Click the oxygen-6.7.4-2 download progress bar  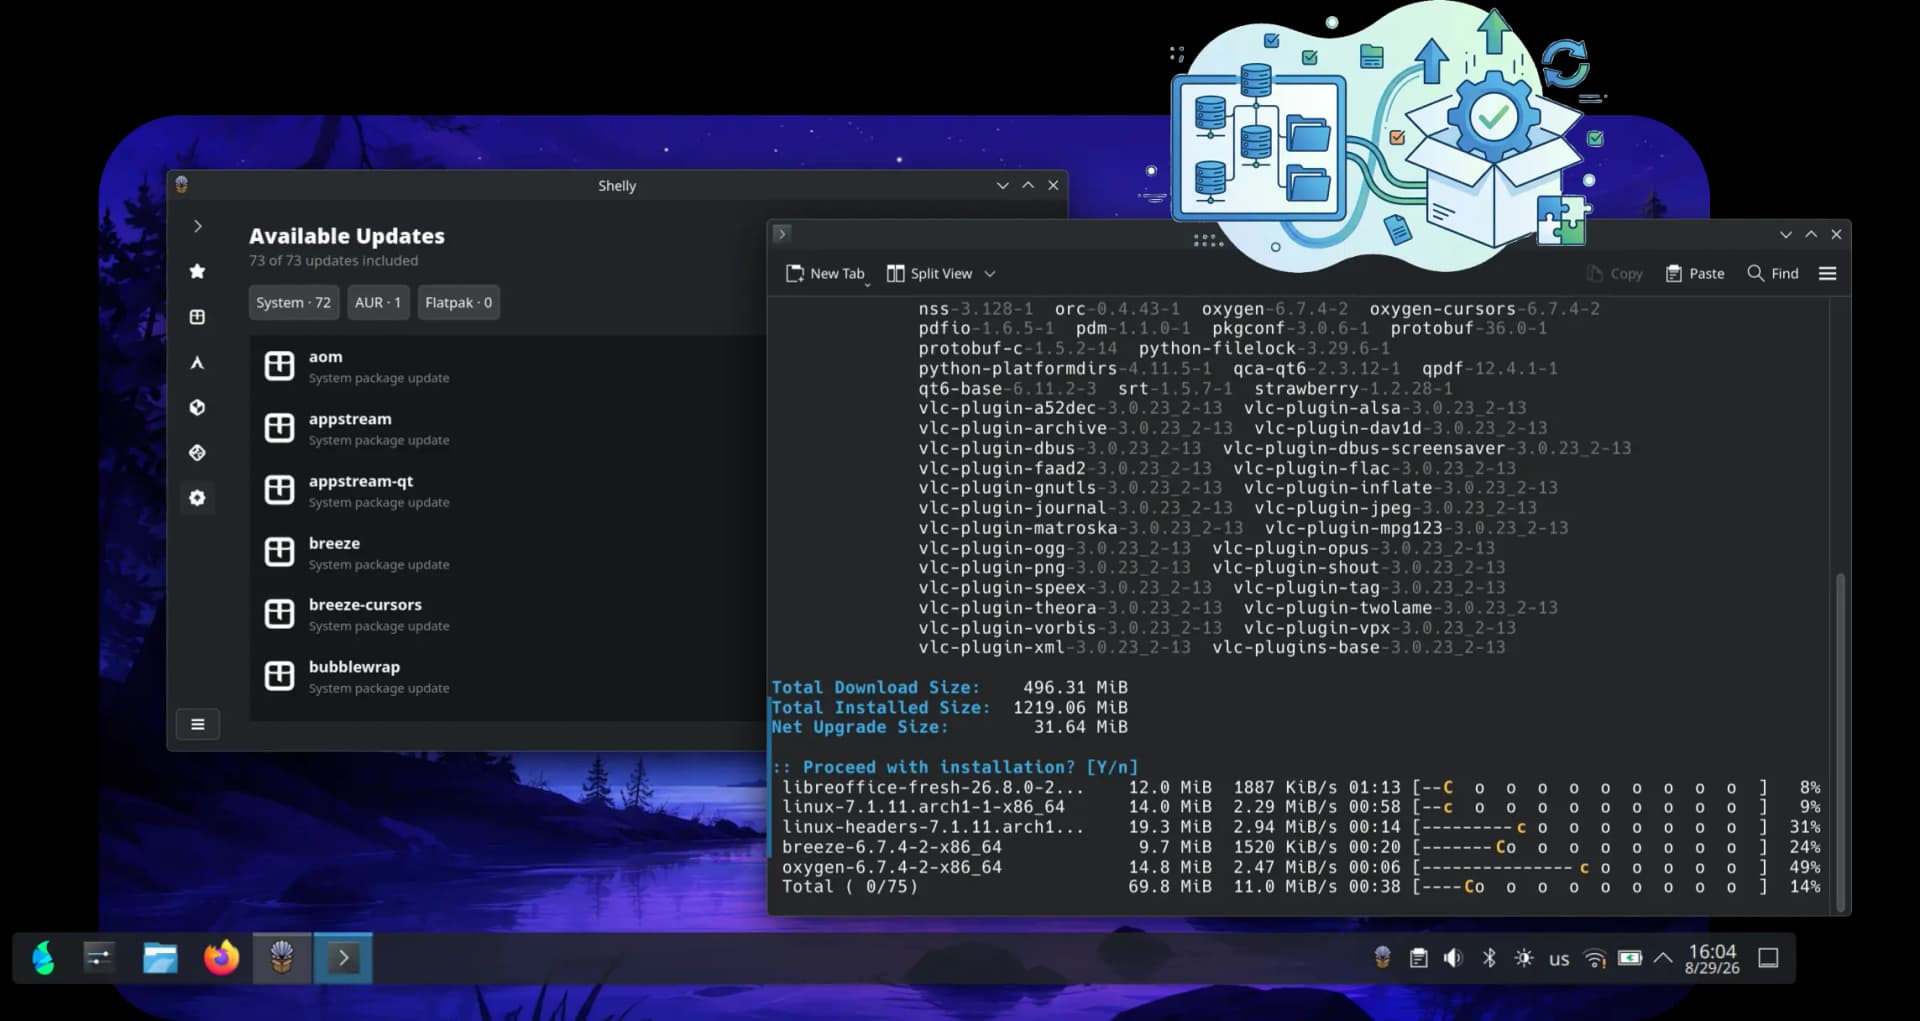pos(1590,867)
